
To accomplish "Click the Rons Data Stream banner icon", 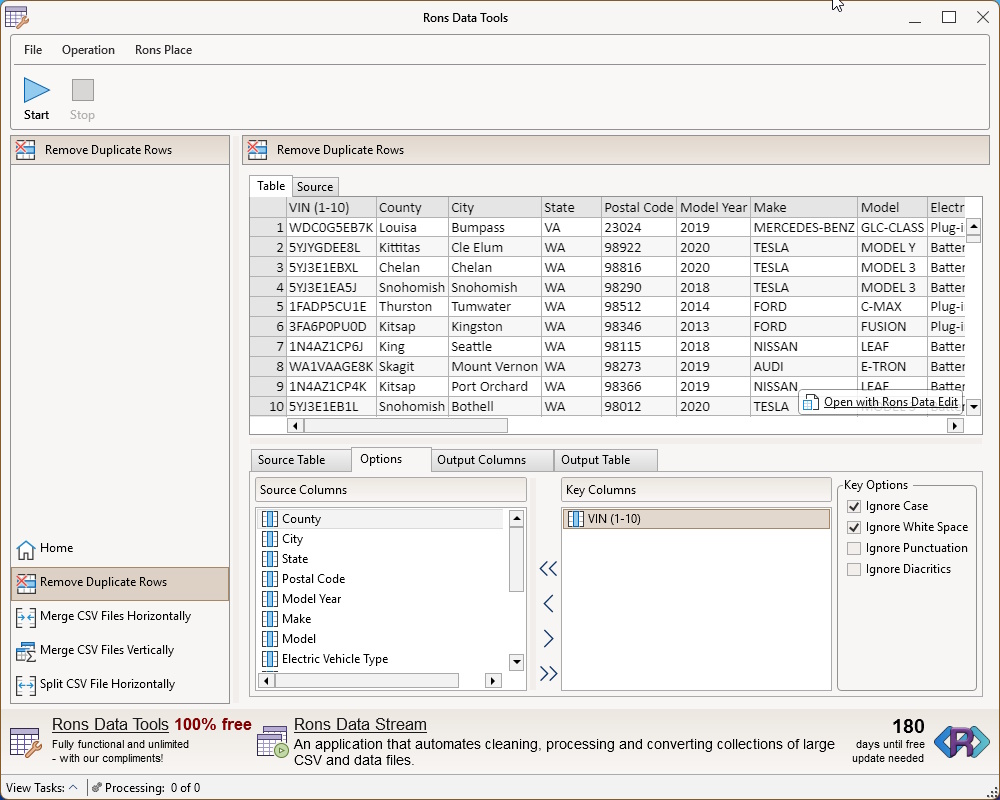I will point(273,742).
